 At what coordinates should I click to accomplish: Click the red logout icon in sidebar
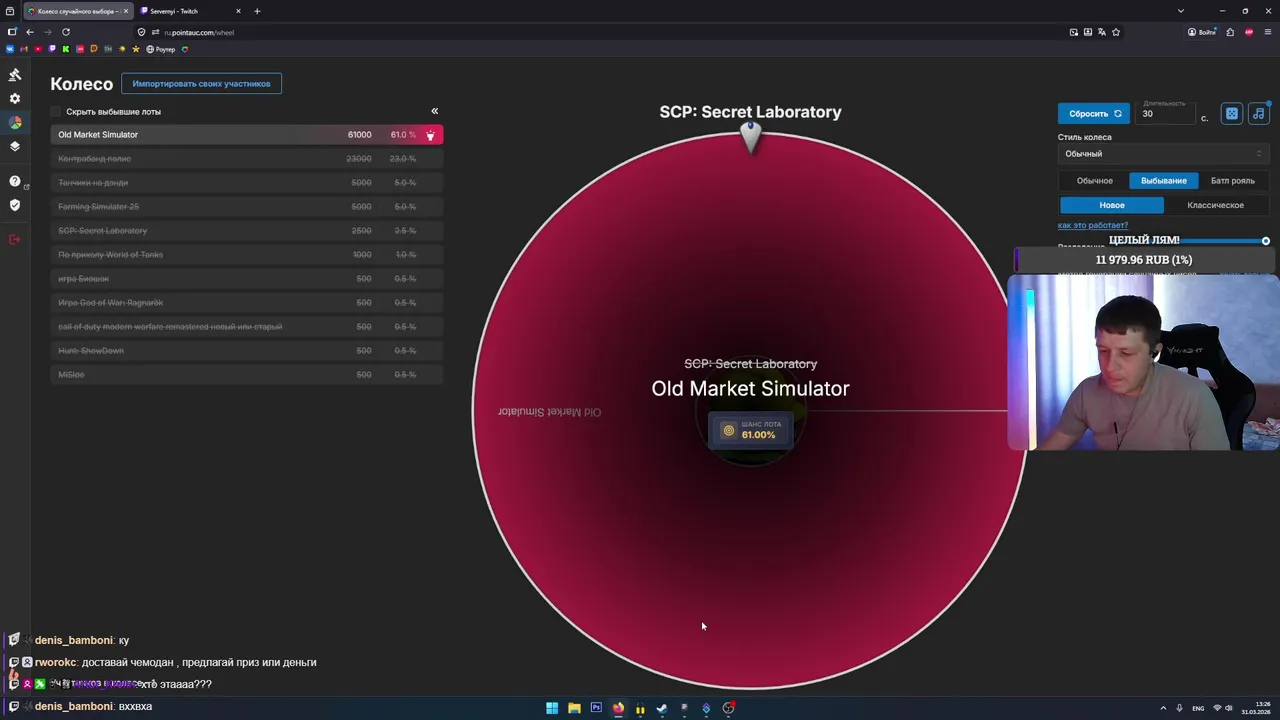[x=15, y=239]
